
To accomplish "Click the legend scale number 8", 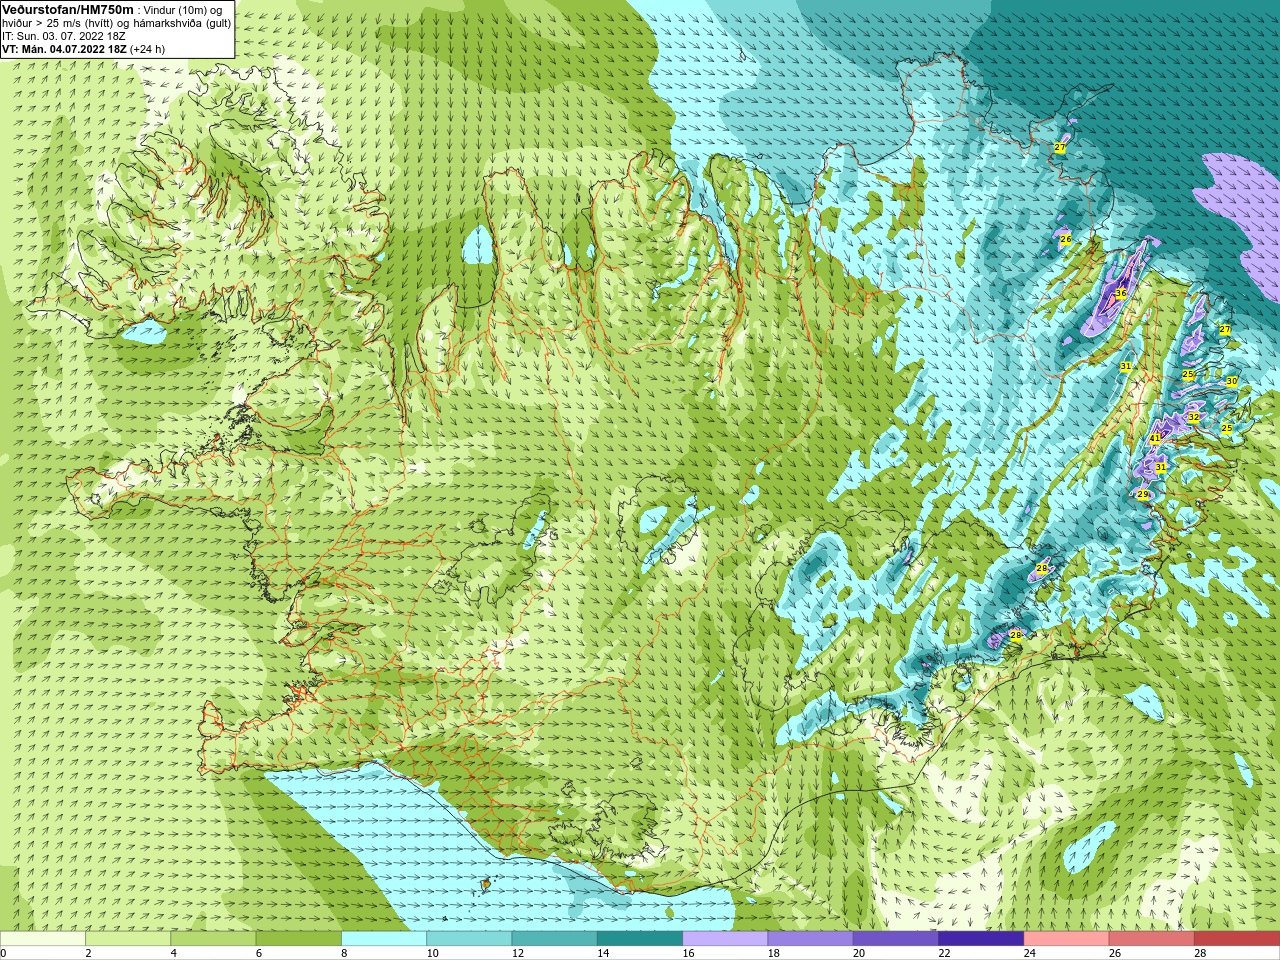I will (x=345, y=953).
